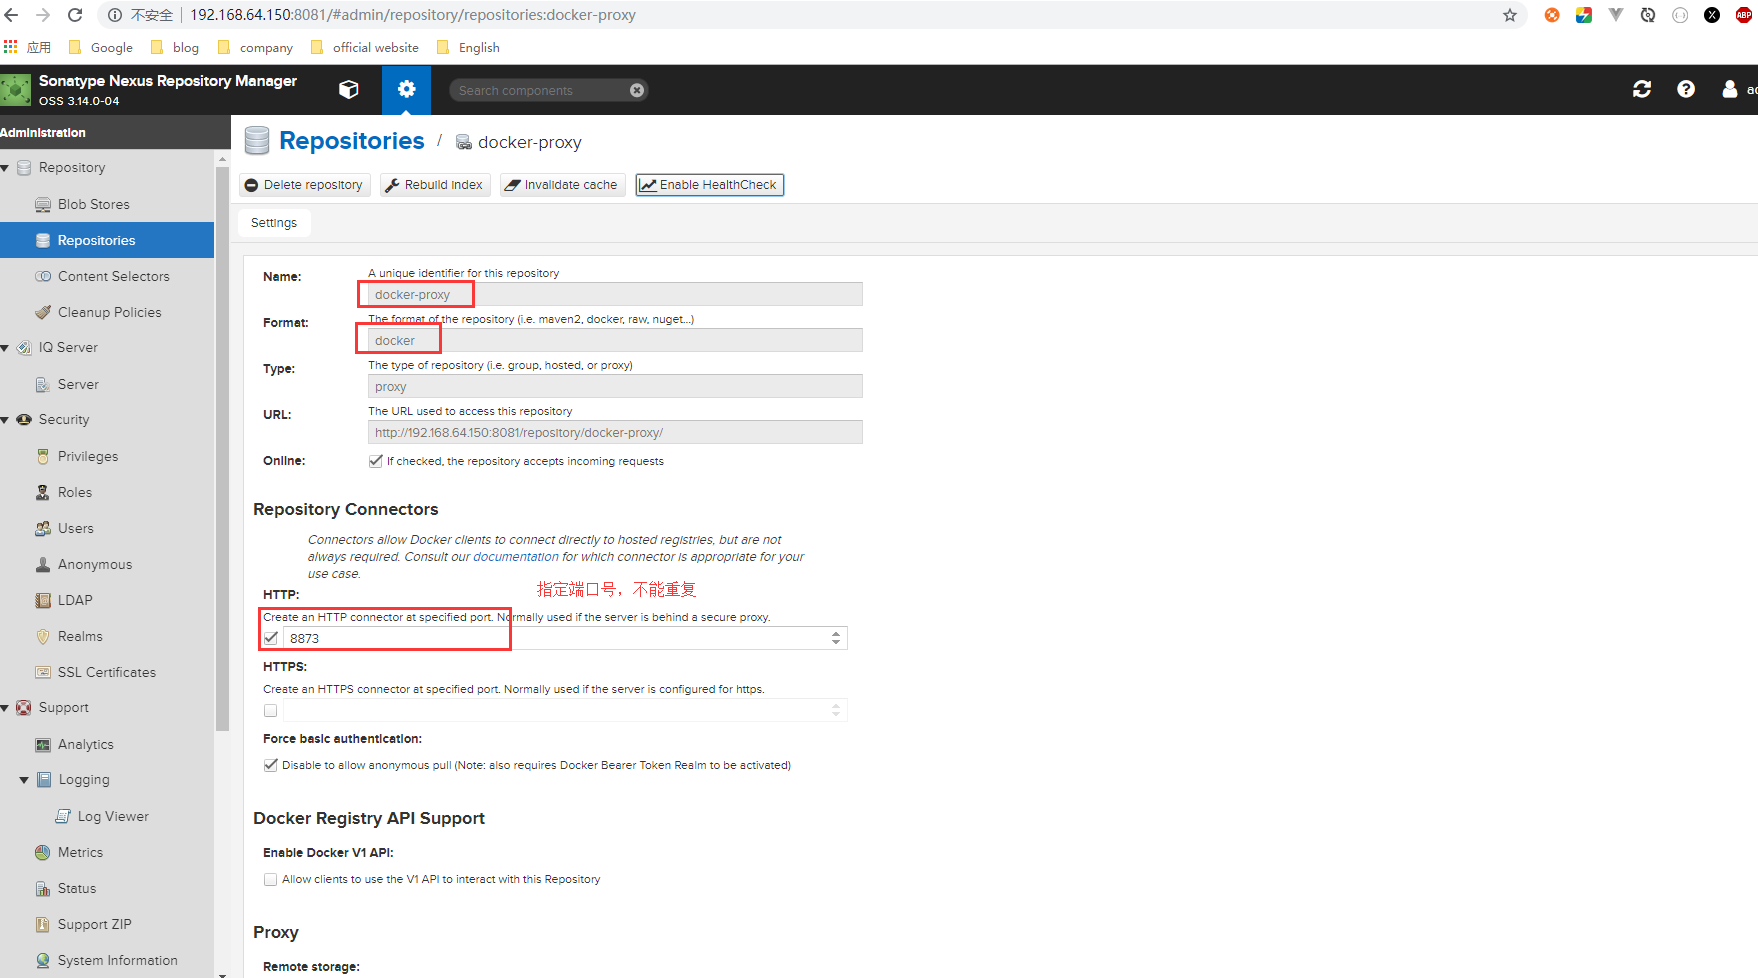The width and height of the screenshot is (1758, 978).
Task: Click the Roles person icon
Action: pyautogui.click(x=43, y=492)
